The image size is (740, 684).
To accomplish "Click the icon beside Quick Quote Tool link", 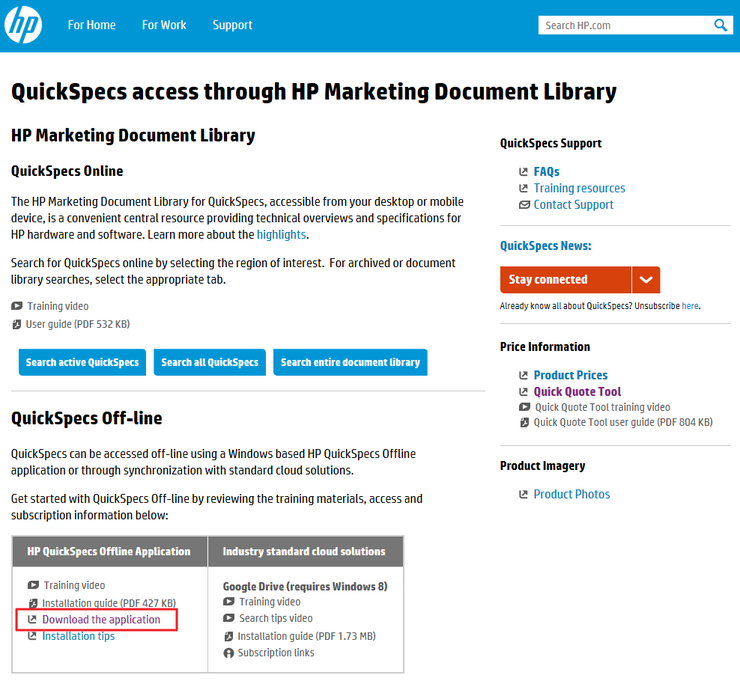I will (523, 392).
